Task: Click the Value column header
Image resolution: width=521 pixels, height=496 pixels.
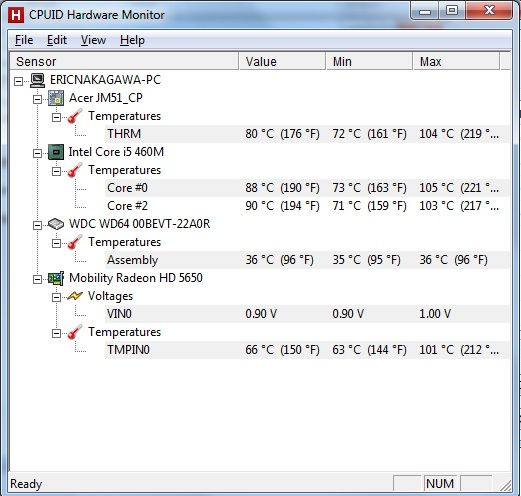Action: click(282, 61)
